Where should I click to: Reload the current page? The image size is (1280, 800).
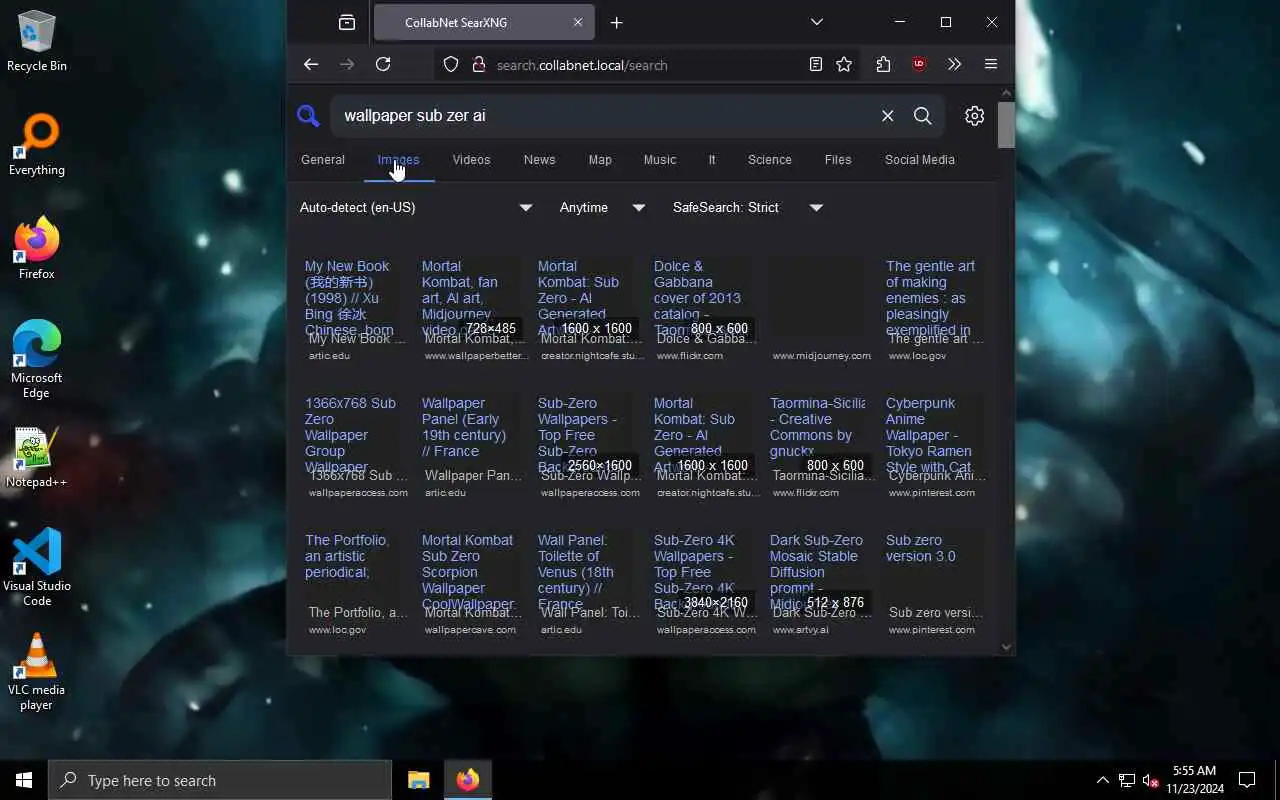[383, 64]
